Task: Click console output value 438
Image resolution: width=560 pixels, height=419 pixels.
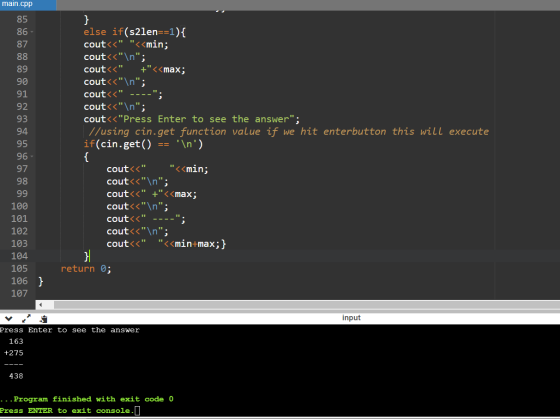Action: 16,376
